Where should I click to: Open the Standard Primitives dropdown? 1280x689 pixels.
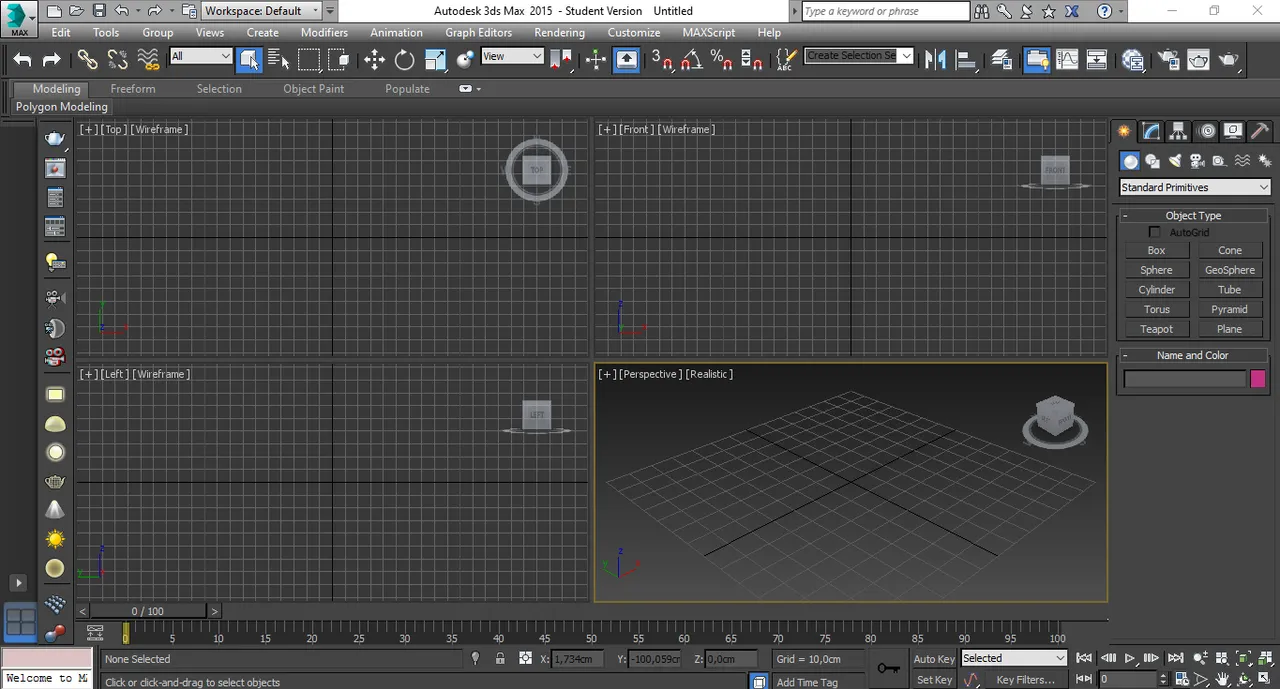point(1194,187)
